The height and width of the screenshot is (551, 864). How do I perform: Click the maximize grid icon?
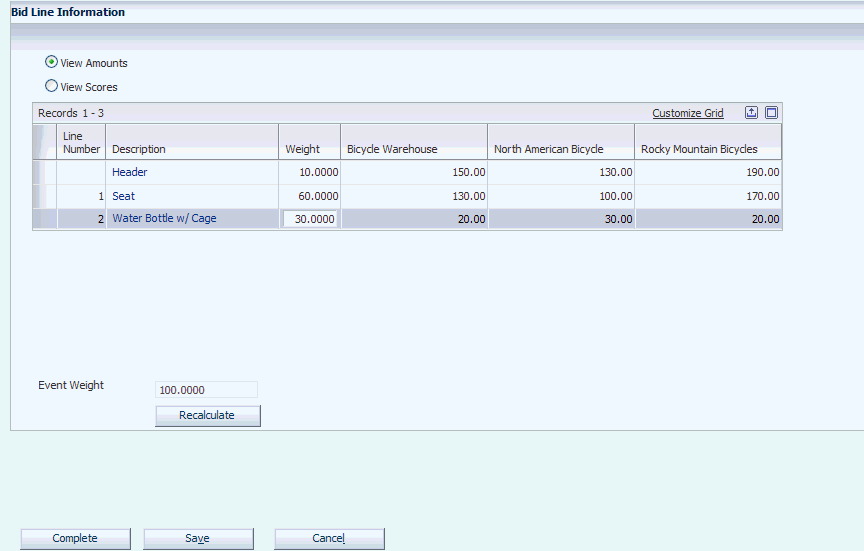(771, 112)
